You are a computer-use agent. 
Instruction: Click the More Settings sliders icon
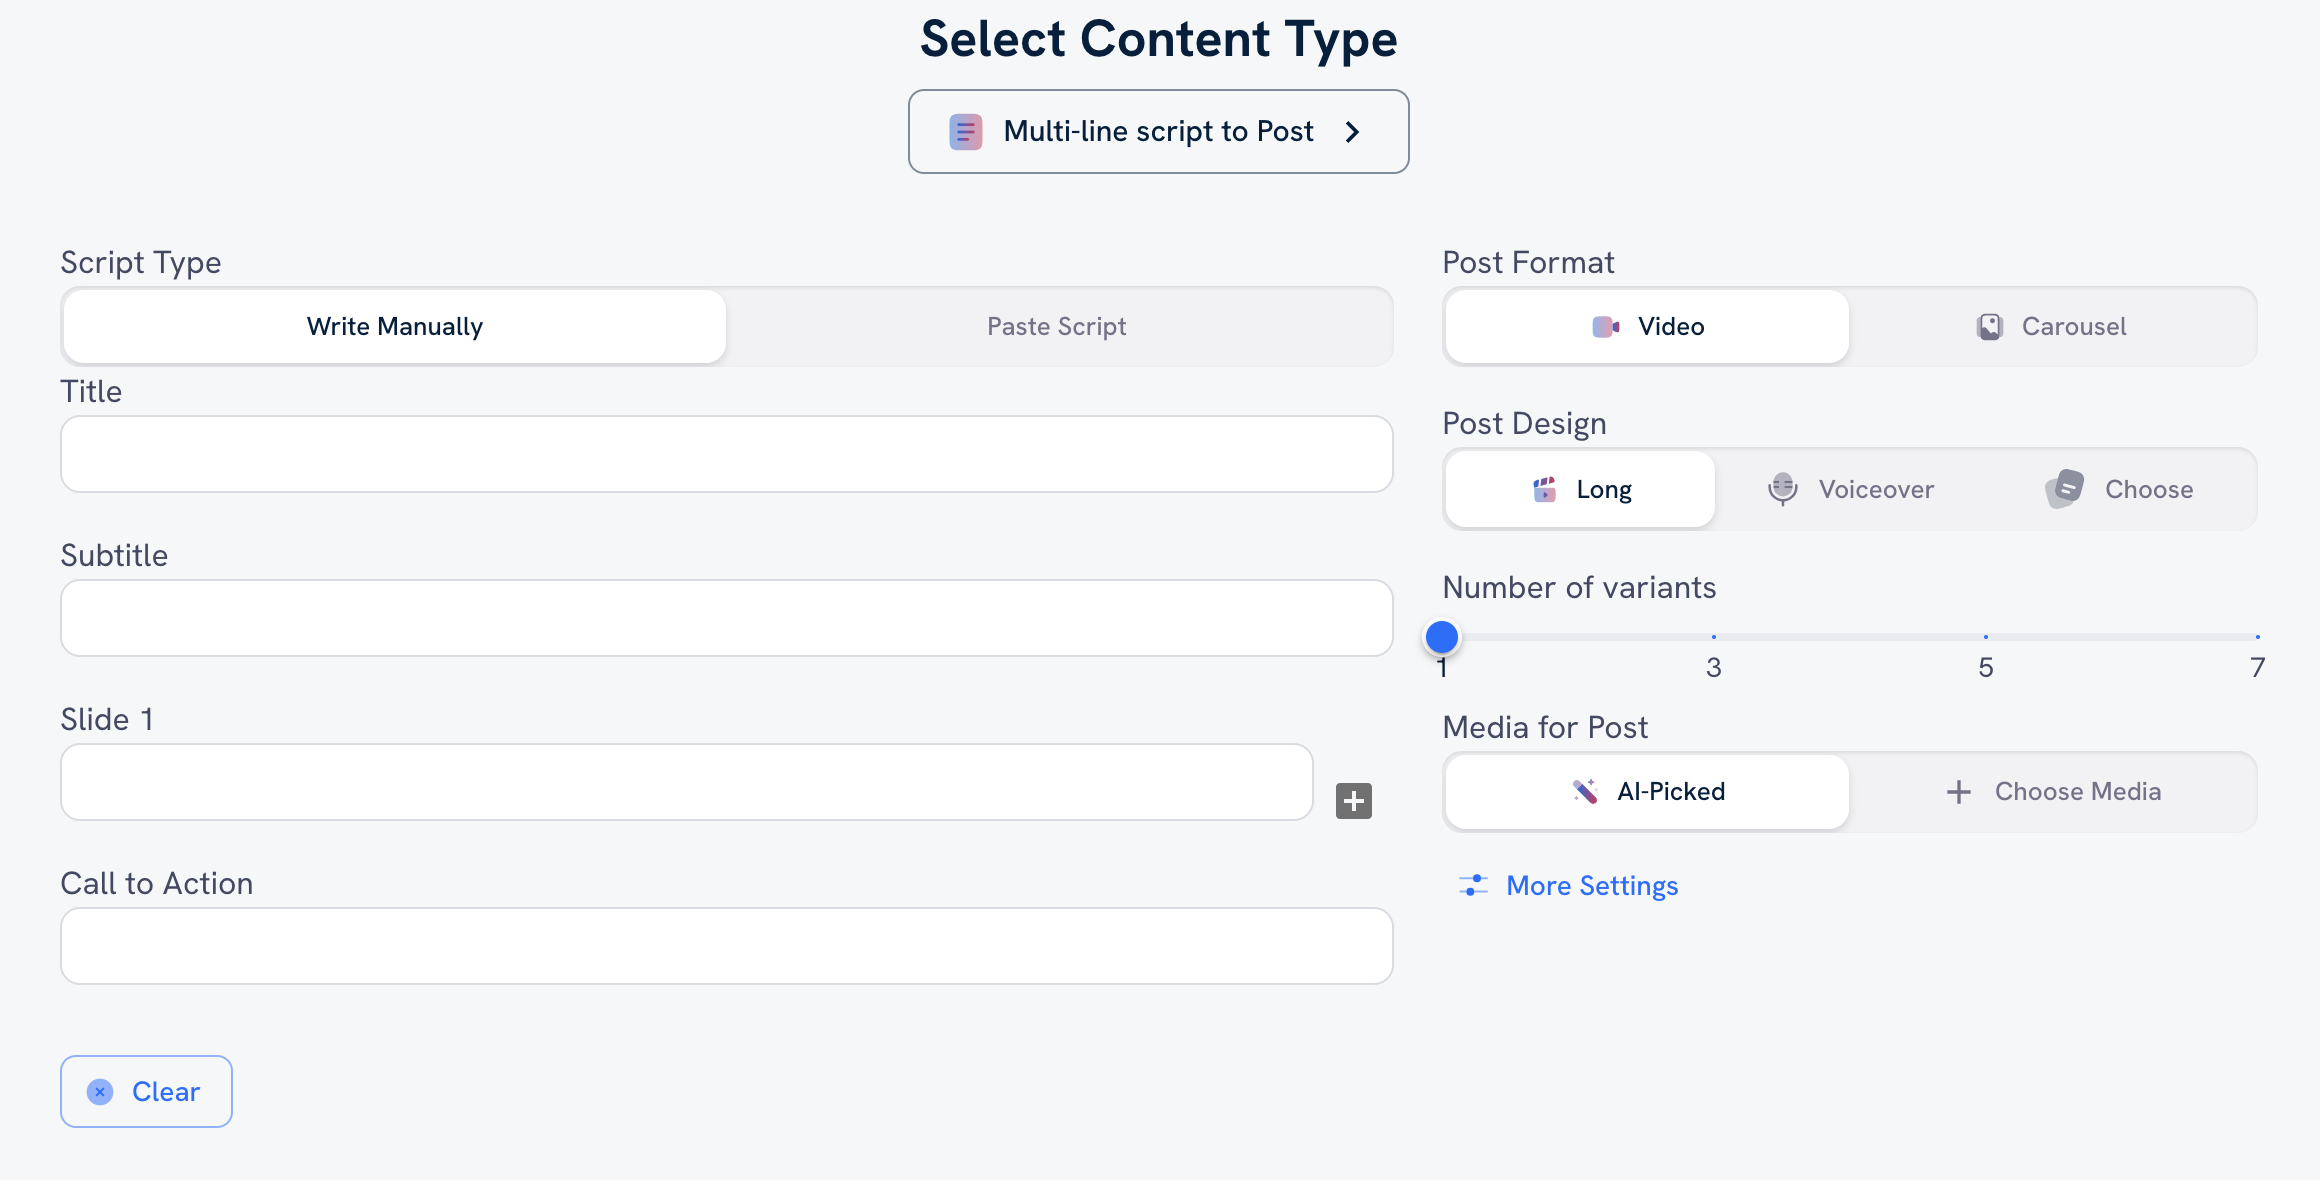1473,885
